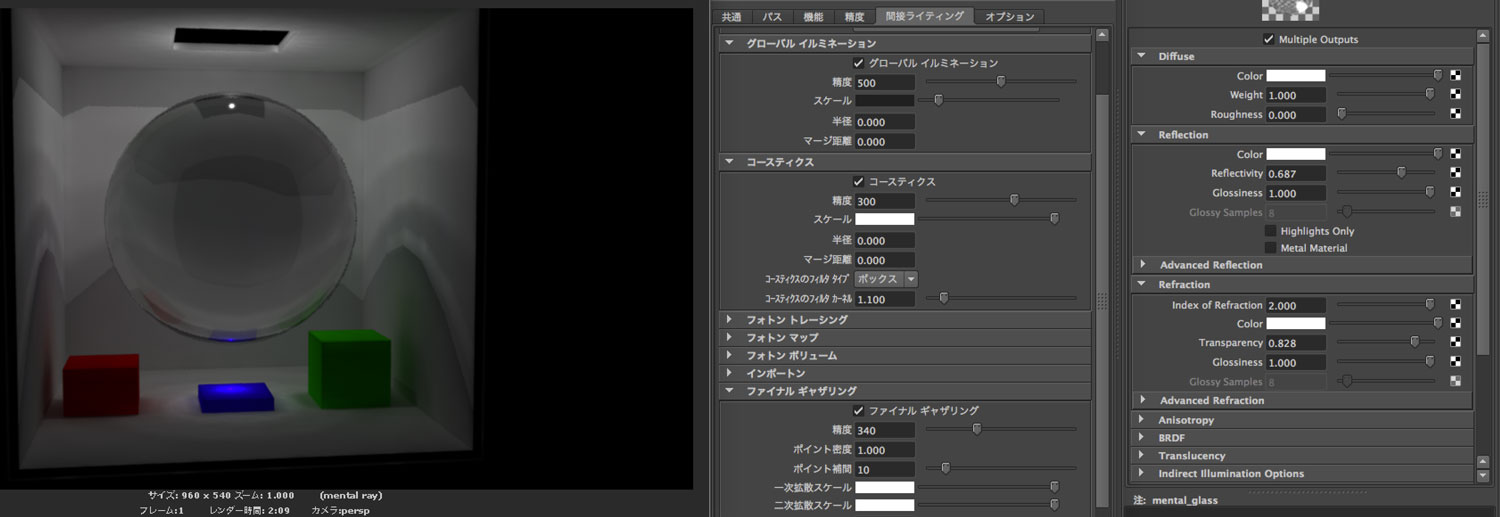Image resolution: width=1500 pixels, height=517 pixels.
Task: Open texture map button for Diffuse Roughness
Action: (x=1456, y=114)
